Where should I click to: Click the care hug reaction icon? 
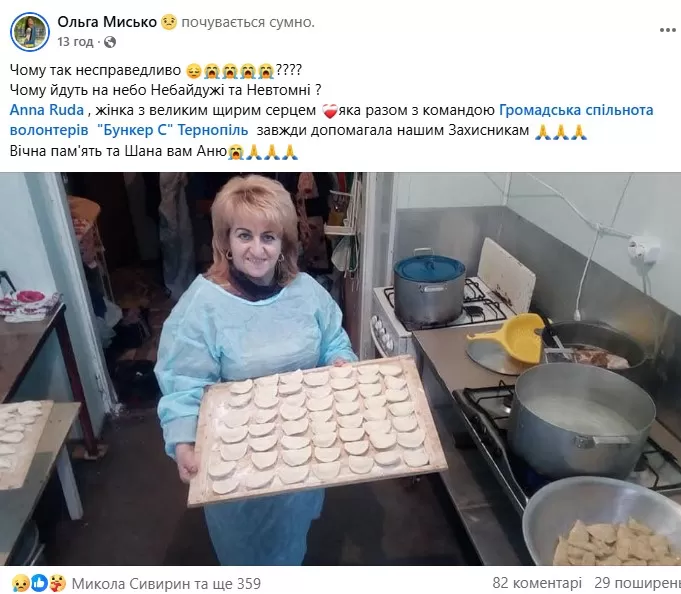(x=57, y=583)
